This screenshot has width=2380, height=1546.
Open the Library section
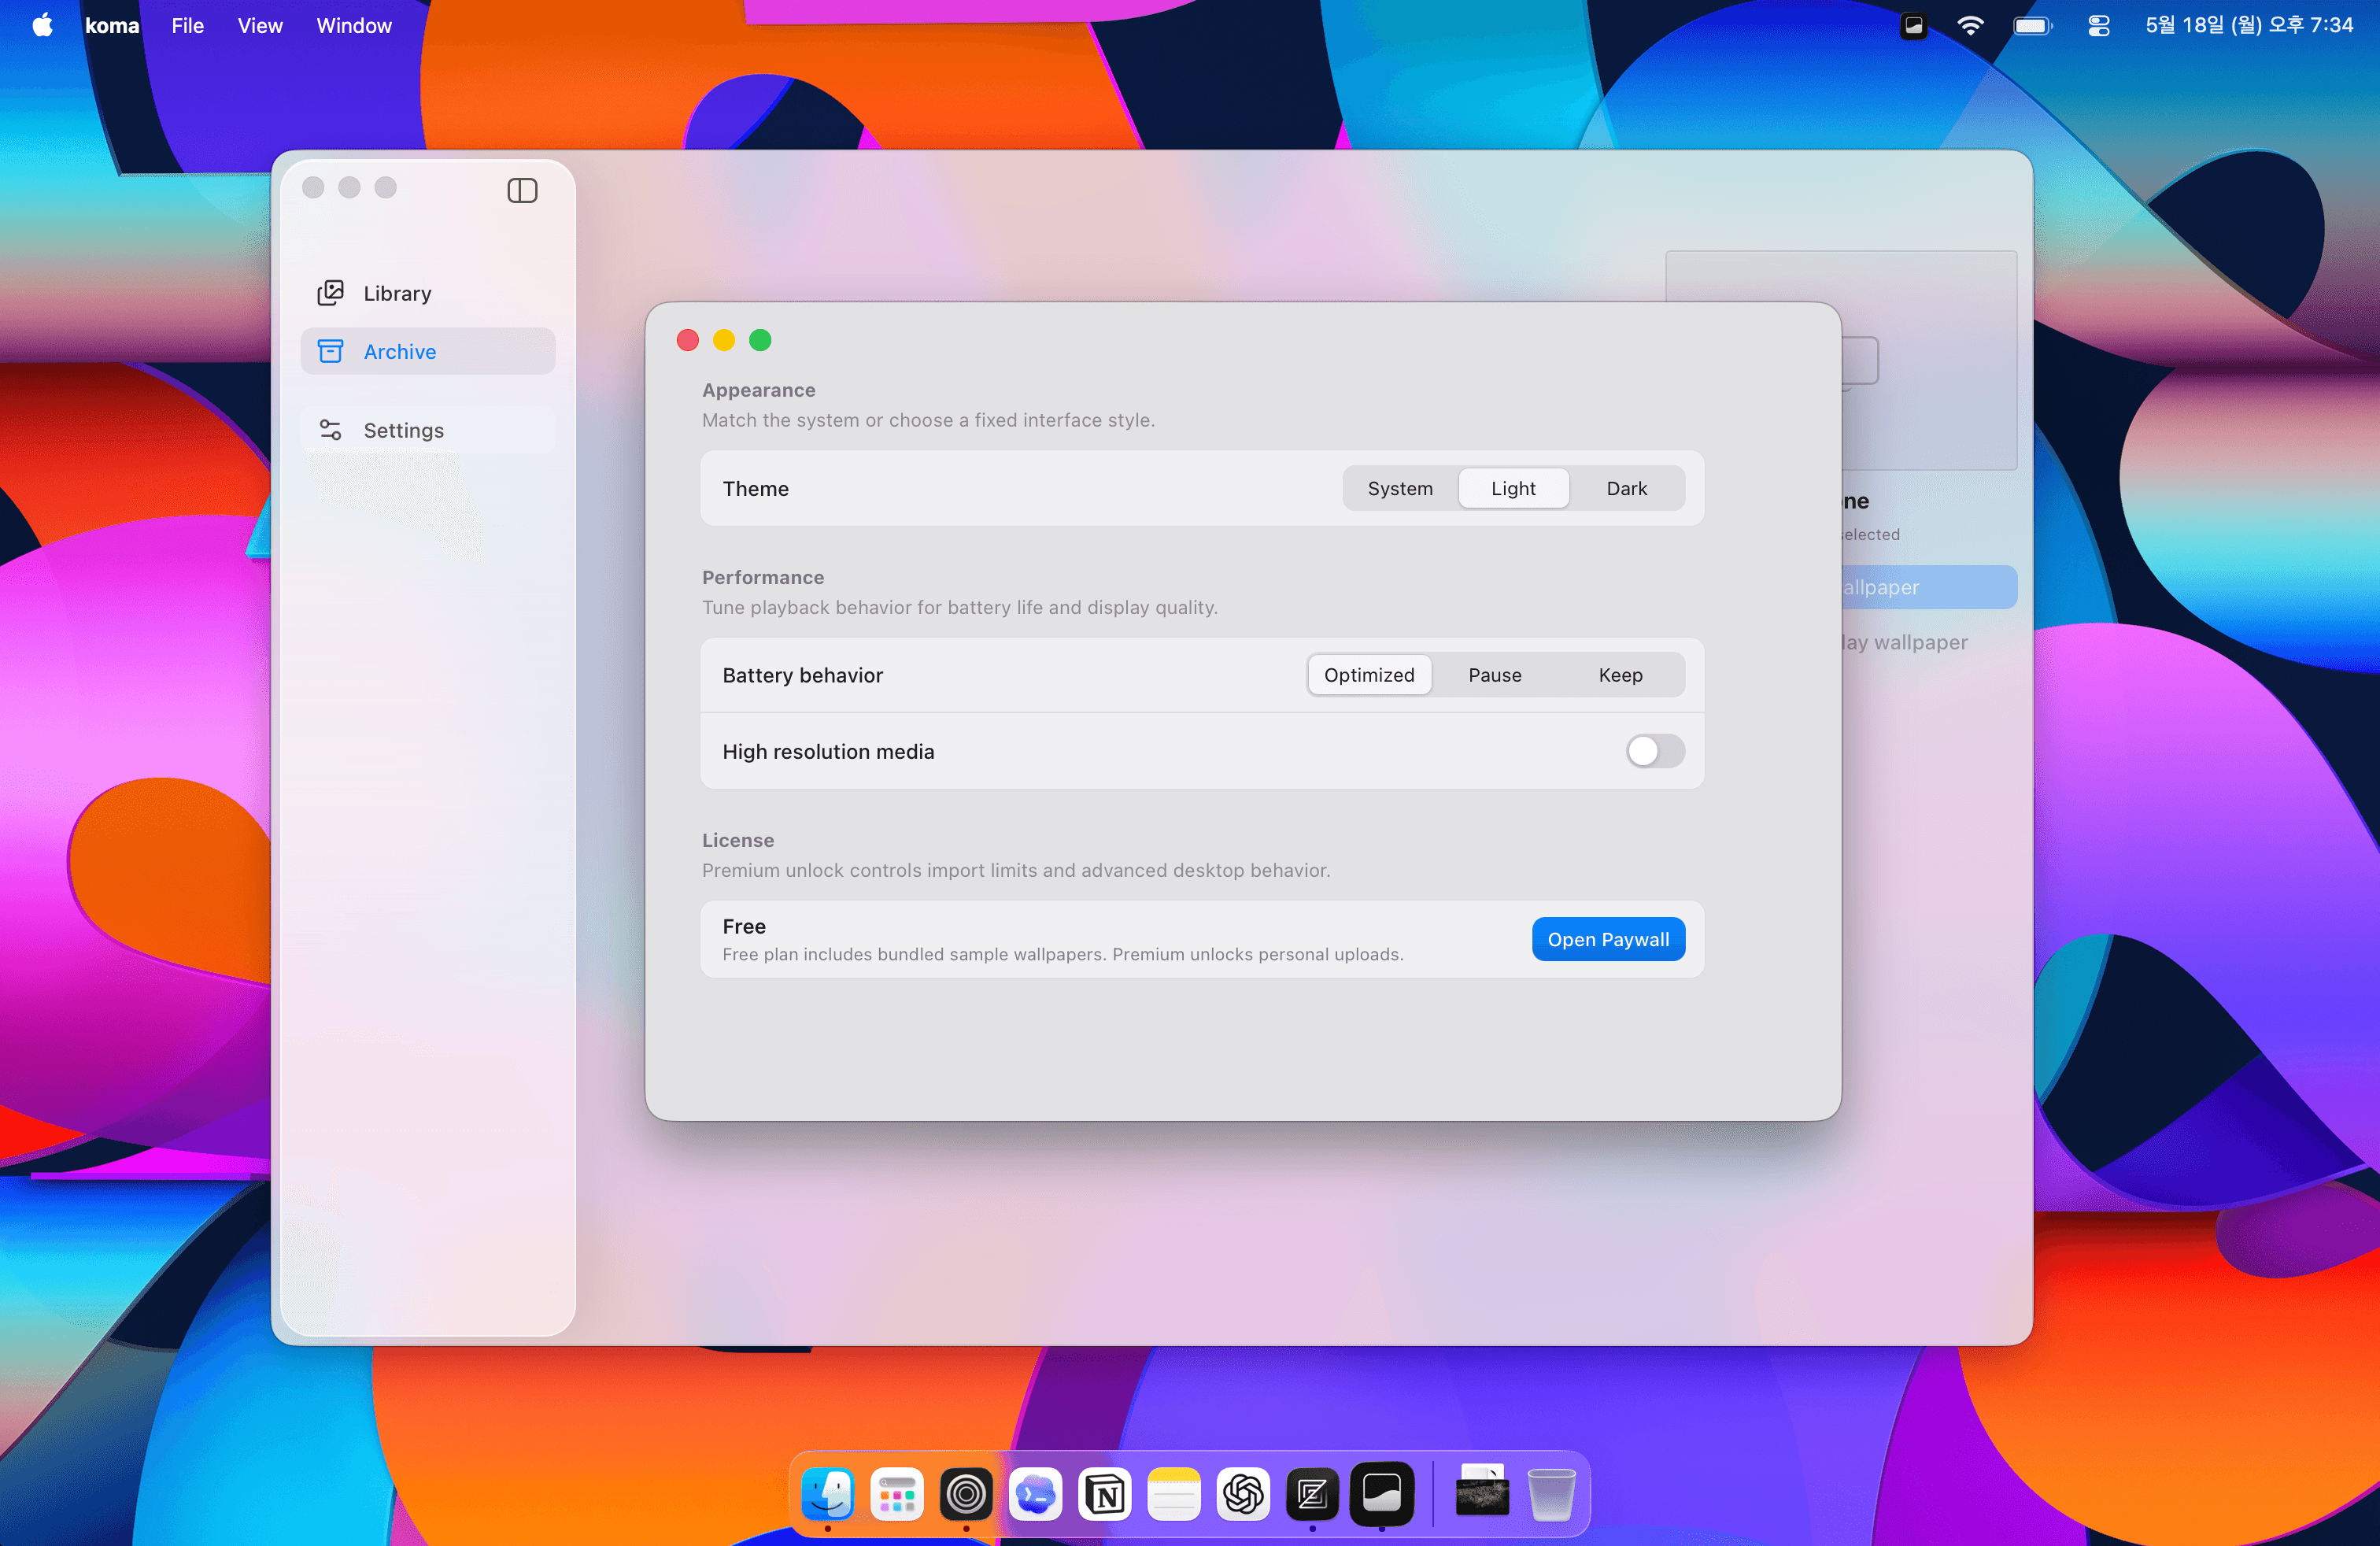point(428,293)
